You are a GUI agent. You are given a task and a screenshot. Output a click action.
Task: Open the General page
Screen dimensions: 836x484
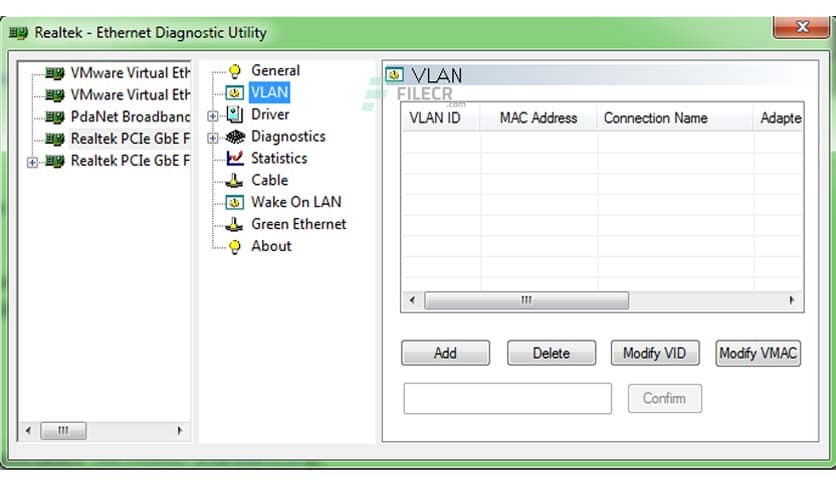click(x=276, y=70)
